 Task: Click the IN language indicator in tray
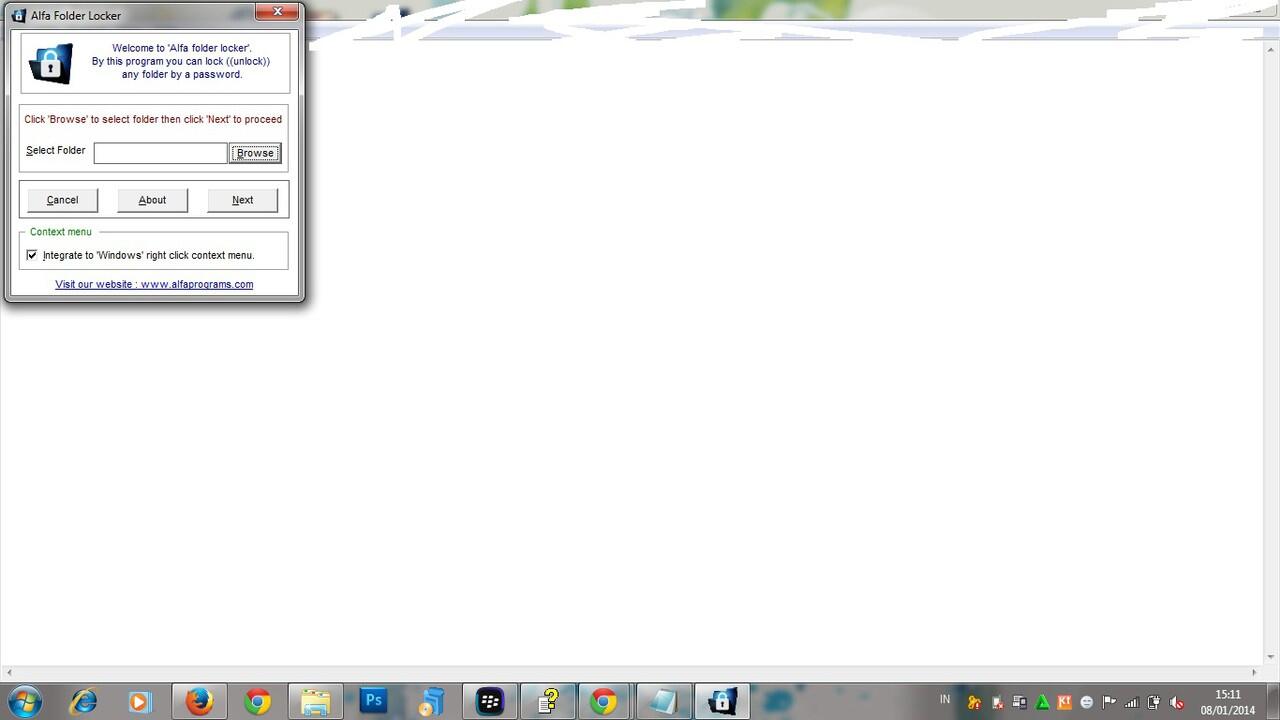click(945, 699)
